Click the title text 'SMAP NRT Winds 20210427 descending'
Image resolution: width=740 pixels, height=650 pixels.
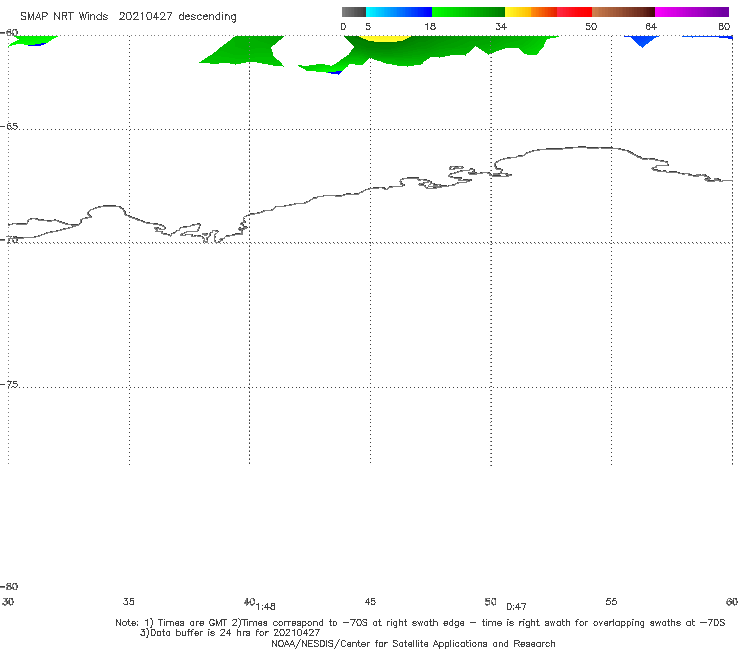coord(128,17)
